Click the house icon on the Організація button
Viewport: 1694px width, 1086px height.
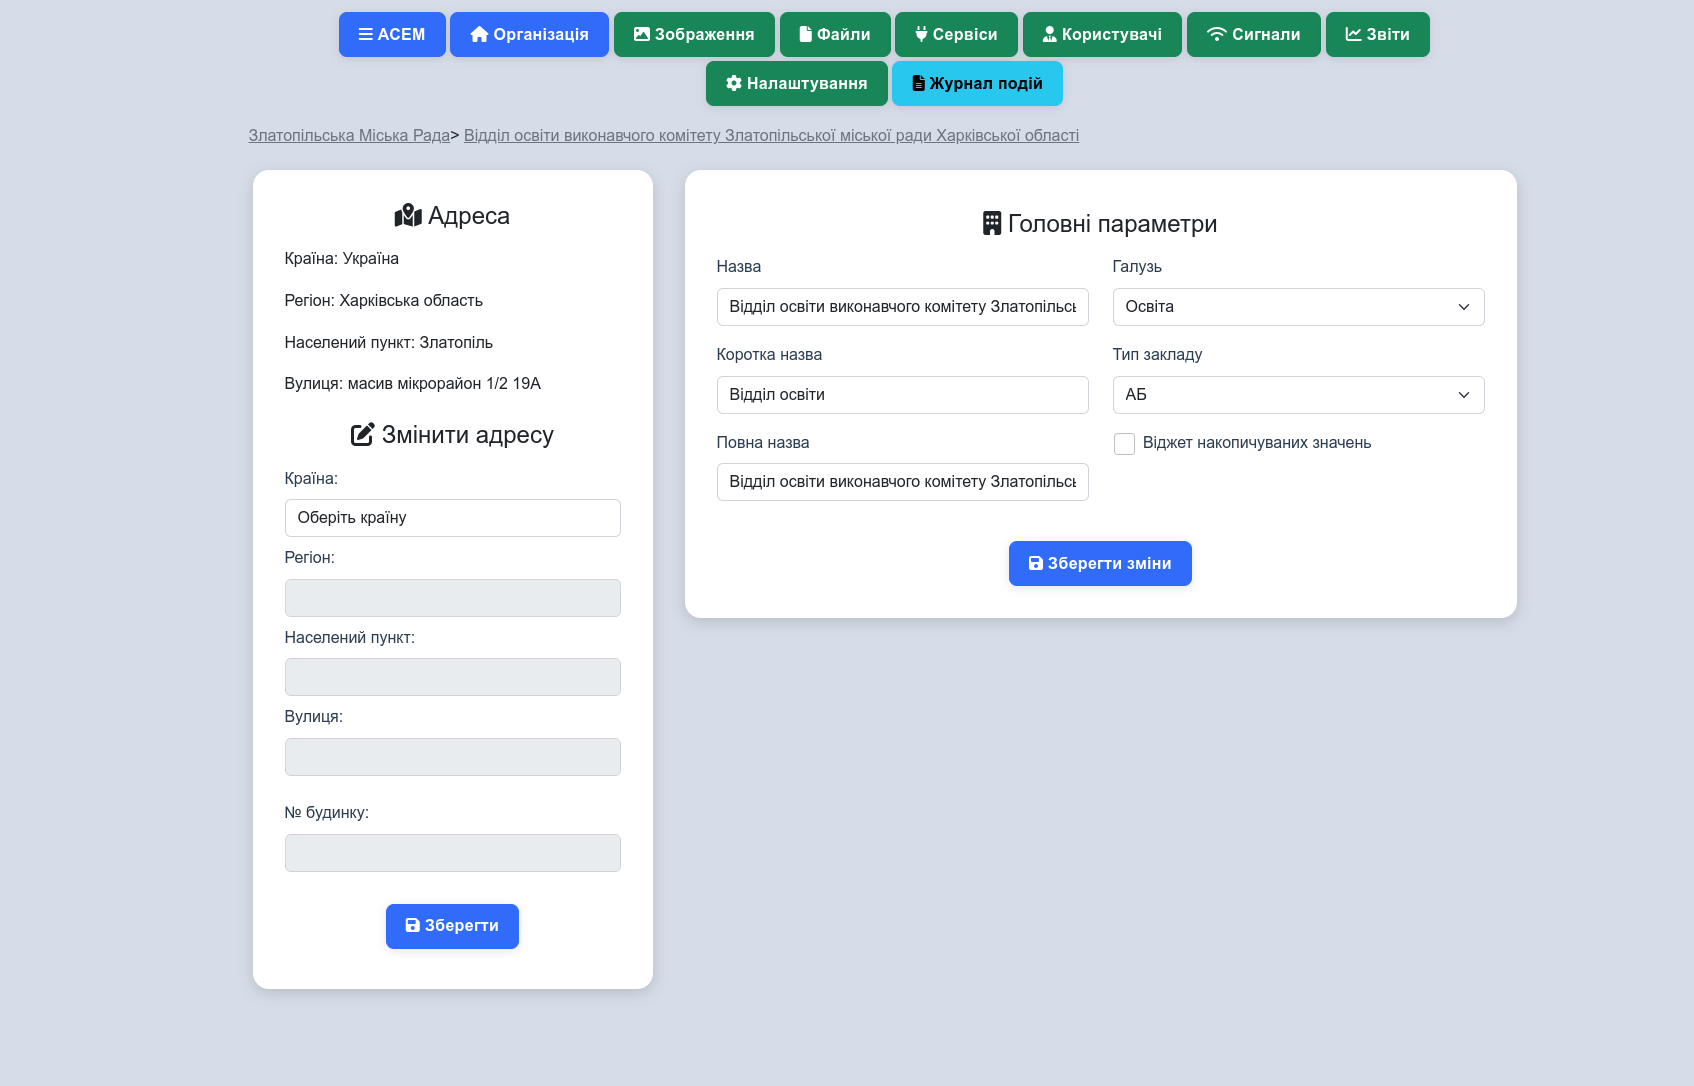tap(479, 35)
